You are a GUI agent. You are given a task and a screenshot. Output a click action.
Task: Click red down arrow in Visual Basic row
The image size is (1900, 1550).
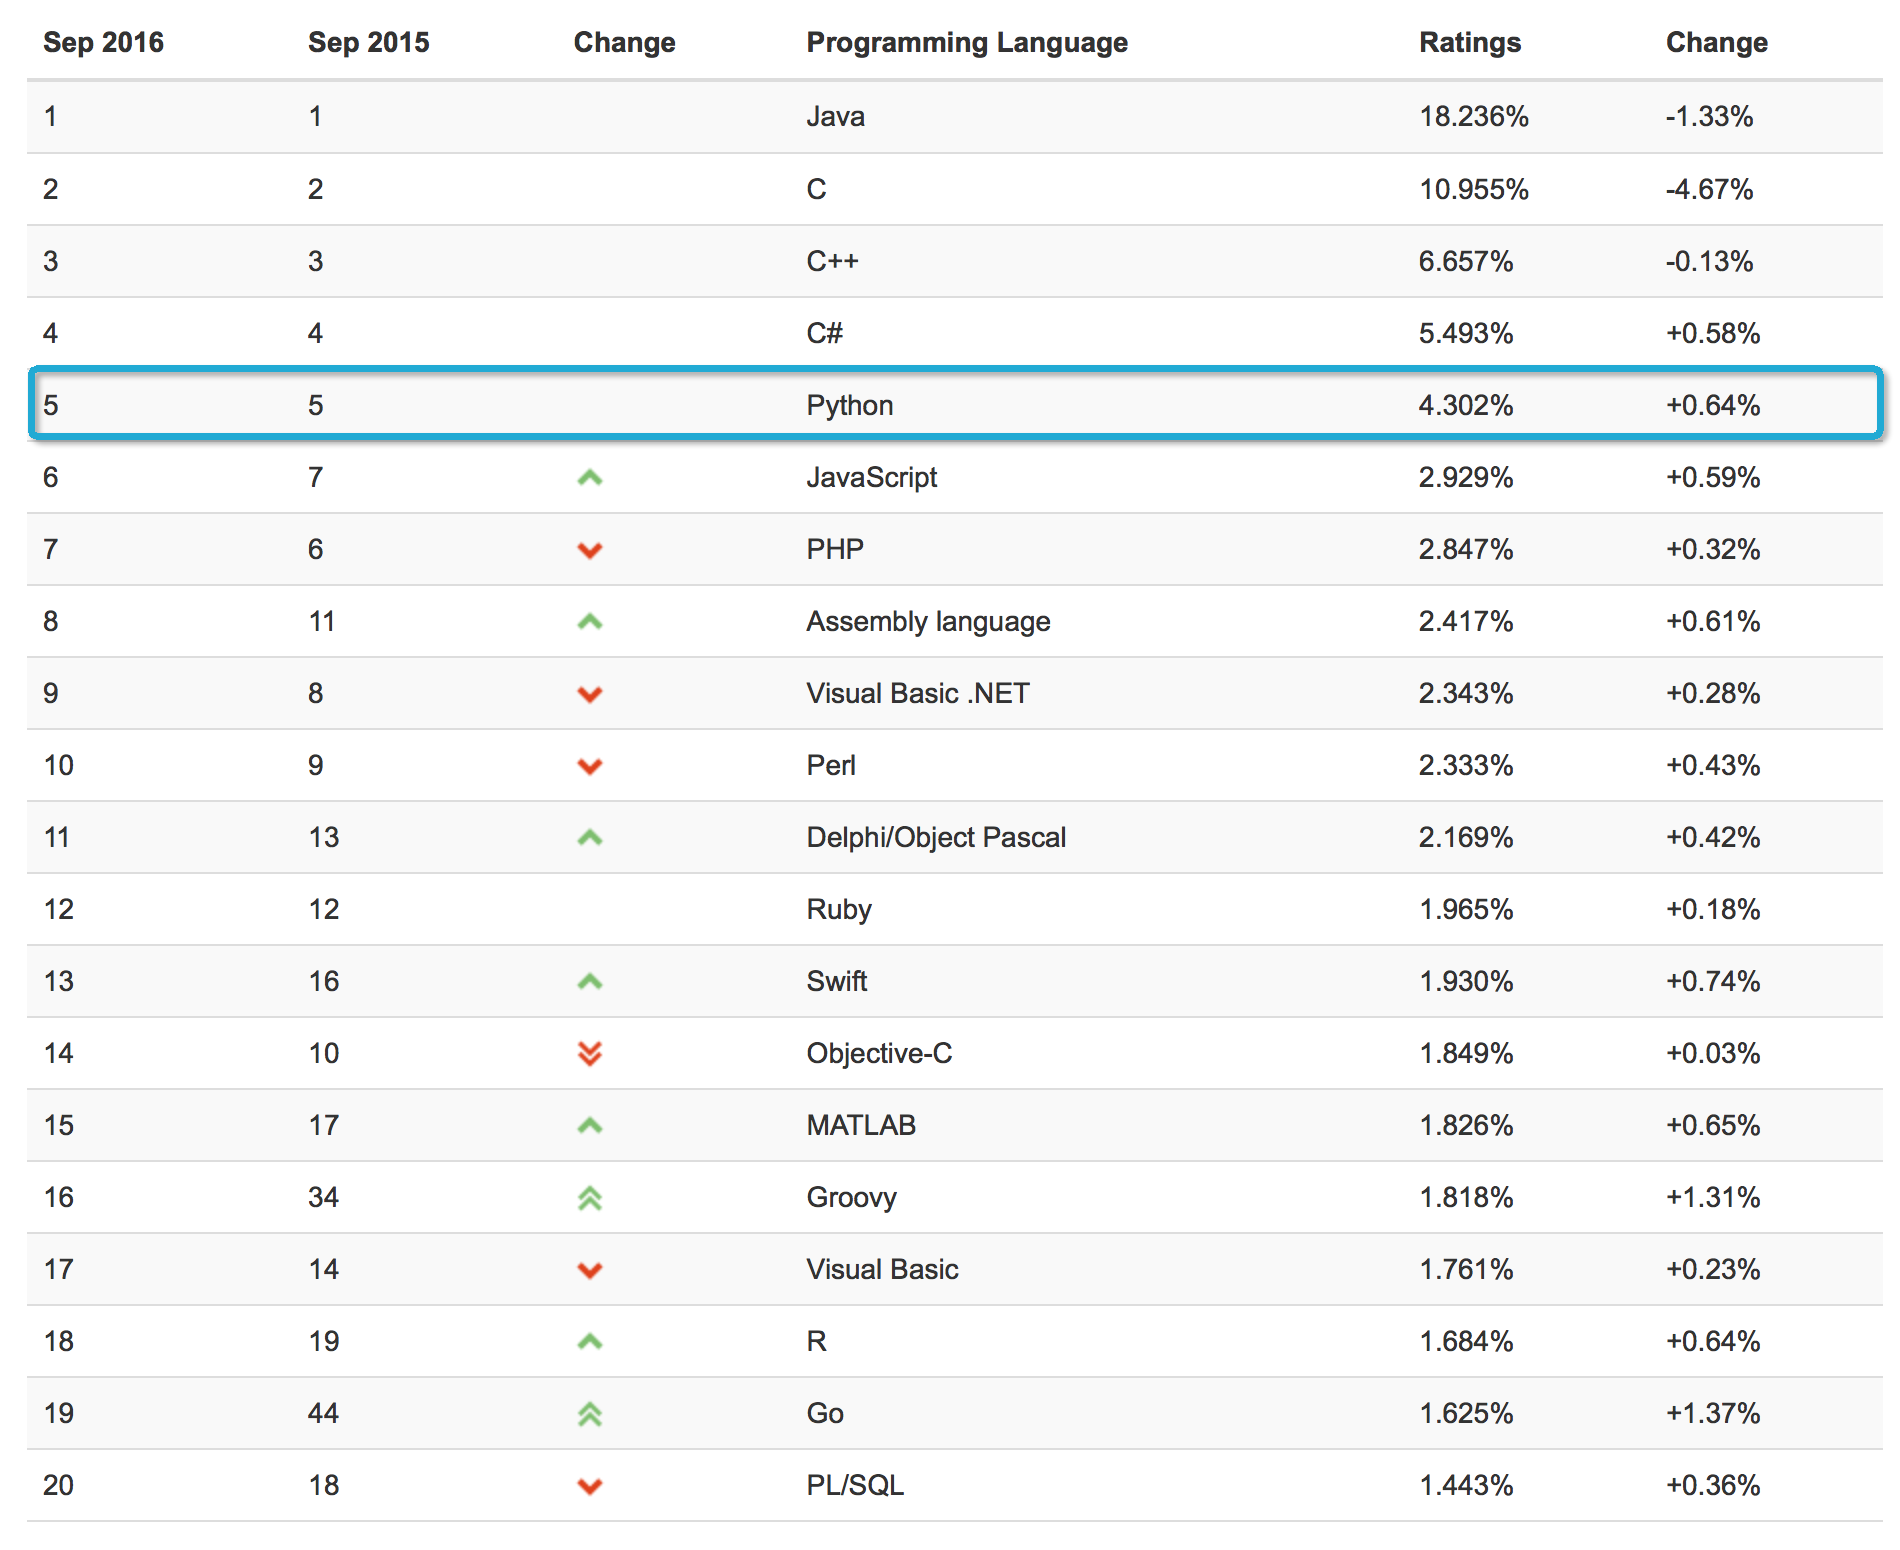[x=590, y=1270]
